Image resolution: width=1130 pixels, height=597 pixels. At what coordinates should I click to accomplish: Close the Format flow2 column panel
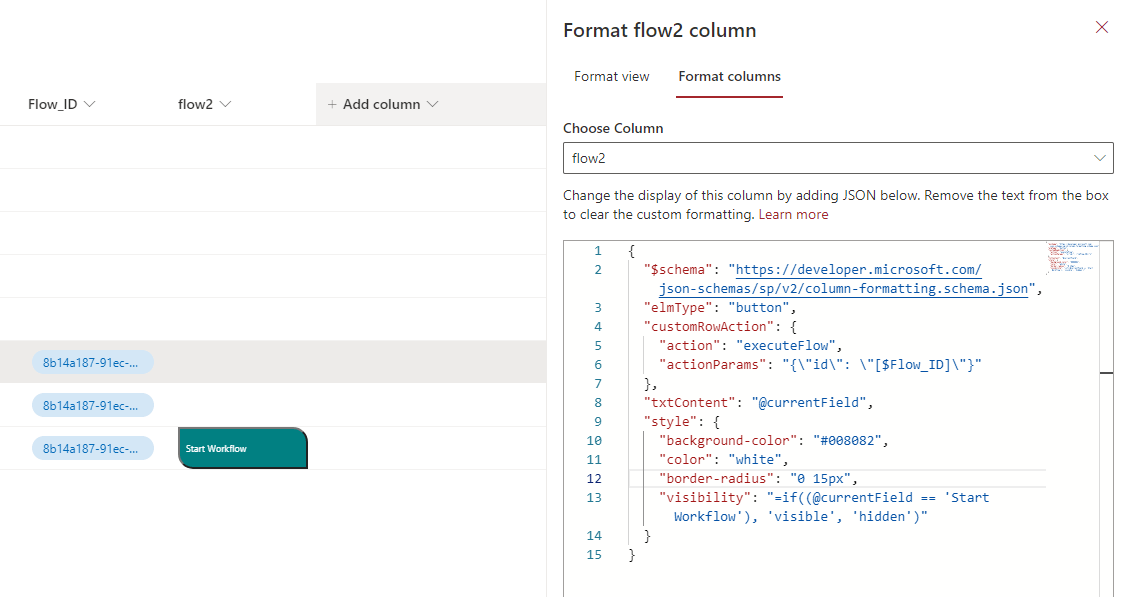point(1101,27)
